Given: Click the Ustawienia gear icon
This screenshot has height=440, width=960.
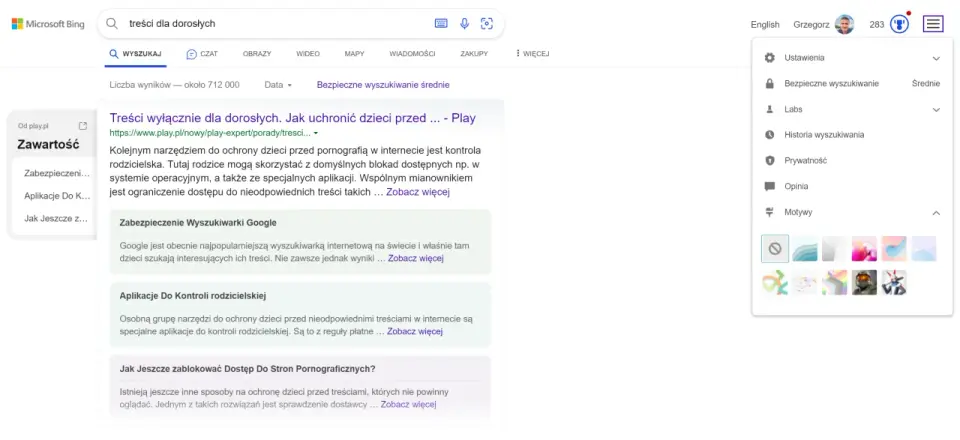Looking at the screenshot, I should 770,58.
